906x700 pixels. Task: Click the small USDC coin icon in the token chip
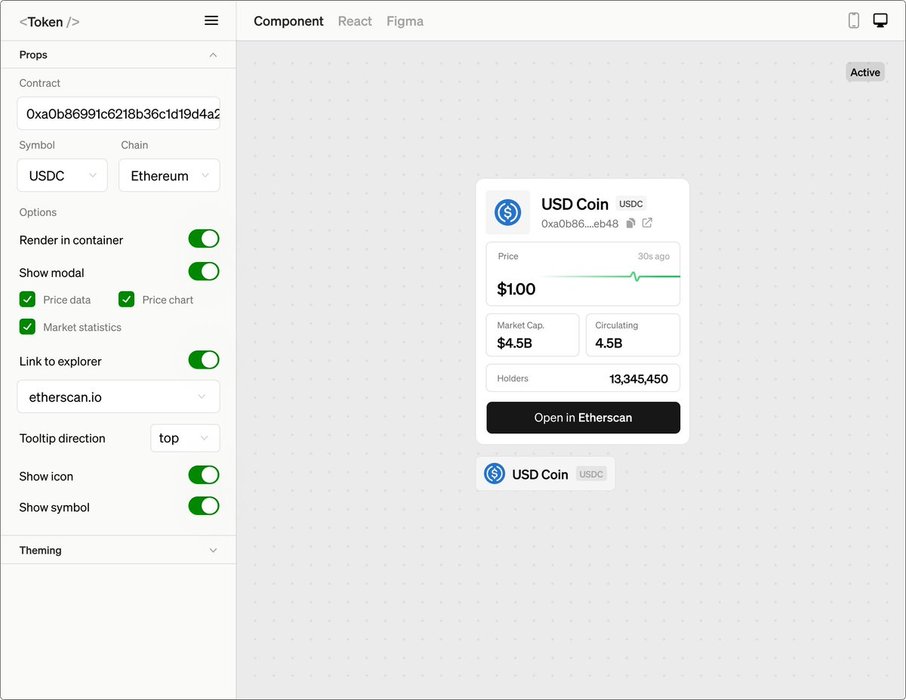click(494, 474)
